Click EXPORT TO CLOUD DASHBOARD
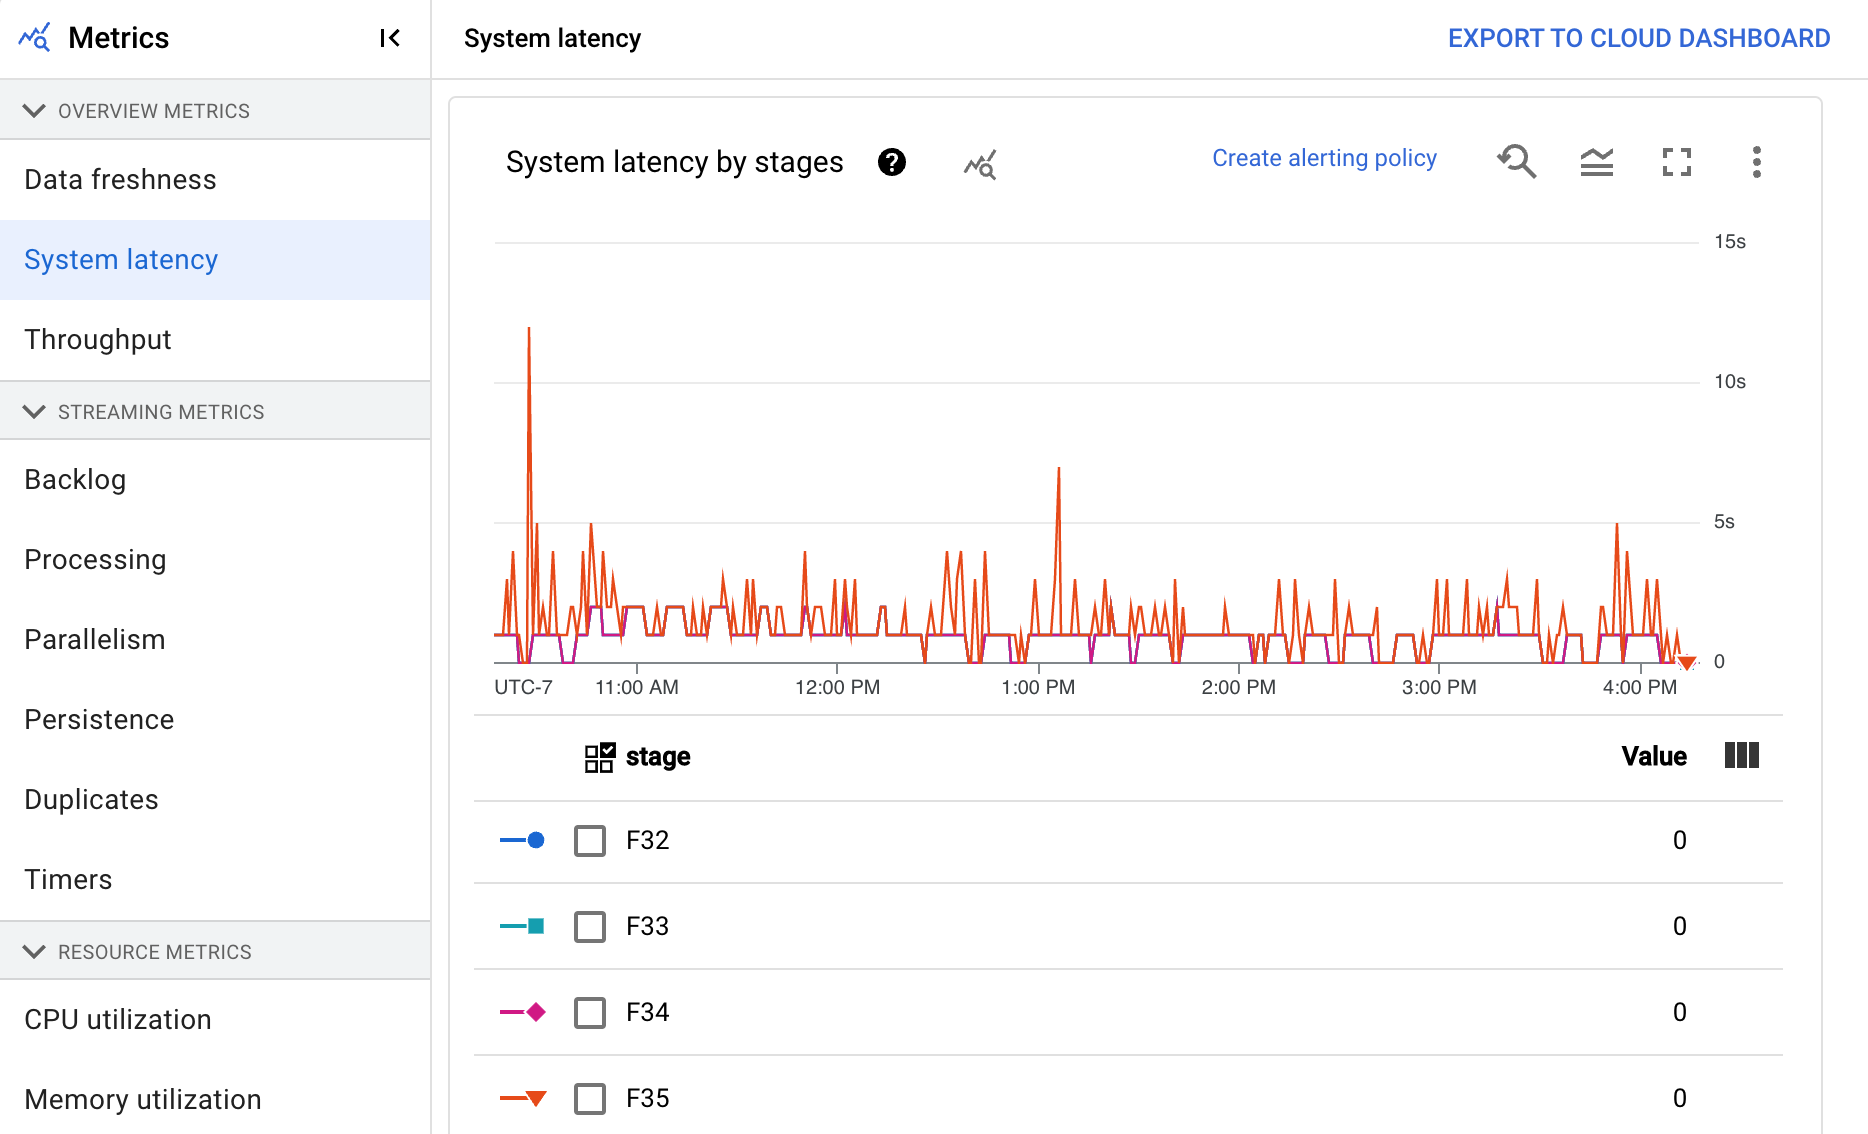The width and height of the screenshot is (1868, 1134). pyautogui.click(x=1639, y=37)
